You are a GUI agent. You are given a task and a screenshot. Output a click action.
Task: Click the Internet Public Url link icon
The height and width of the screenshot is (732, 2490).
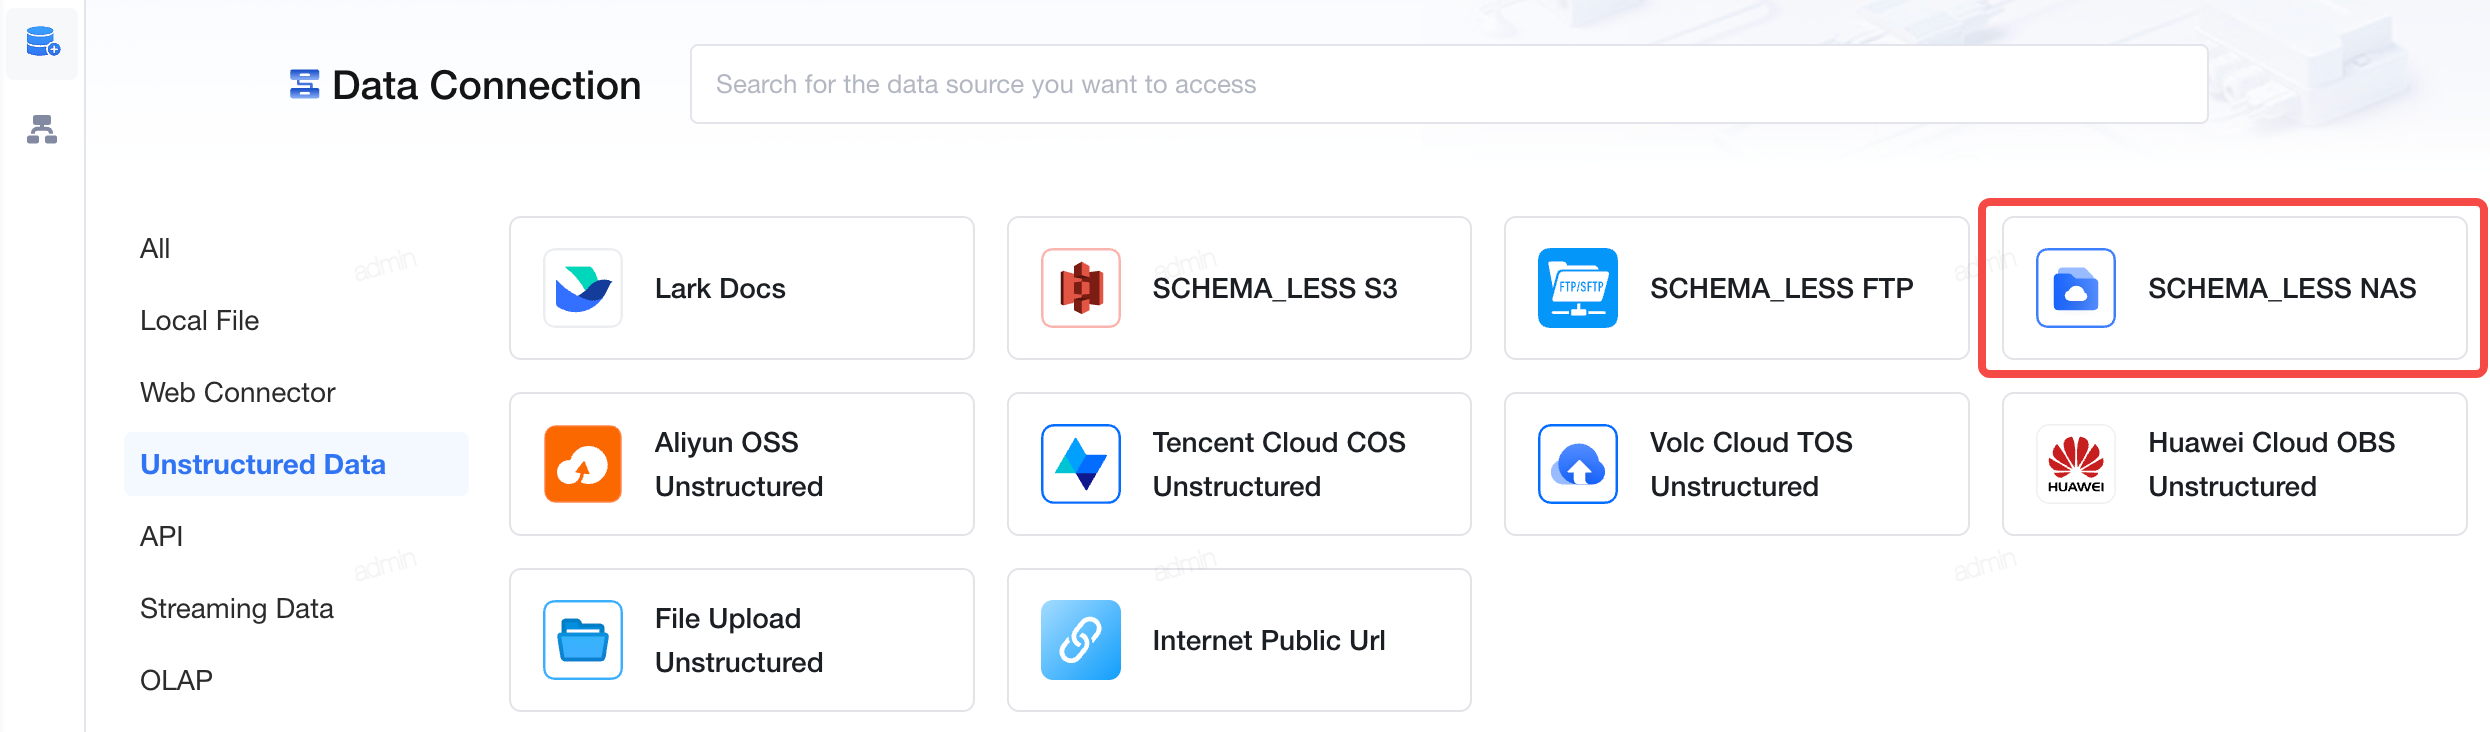(x=1081, y=640)
